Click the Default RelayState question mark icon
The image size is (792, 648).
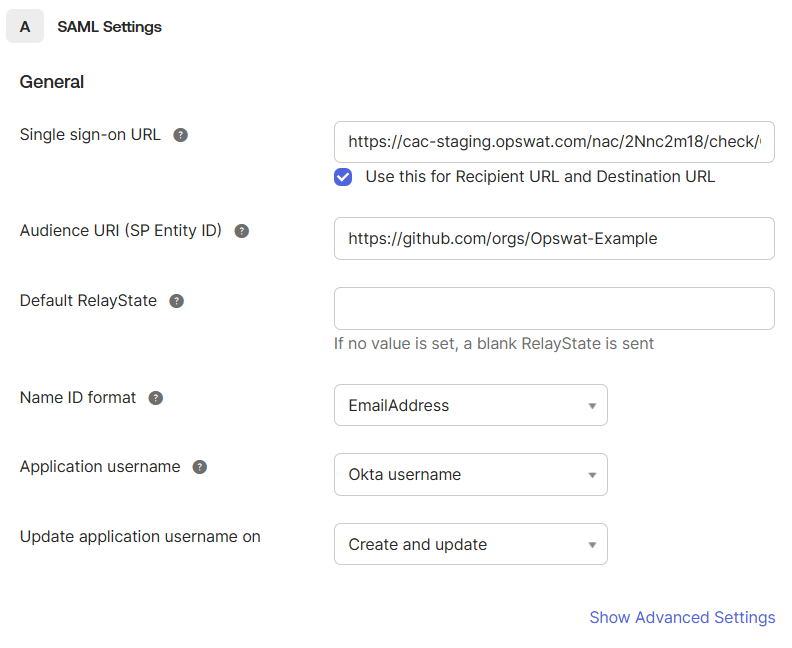coord(176,301)
